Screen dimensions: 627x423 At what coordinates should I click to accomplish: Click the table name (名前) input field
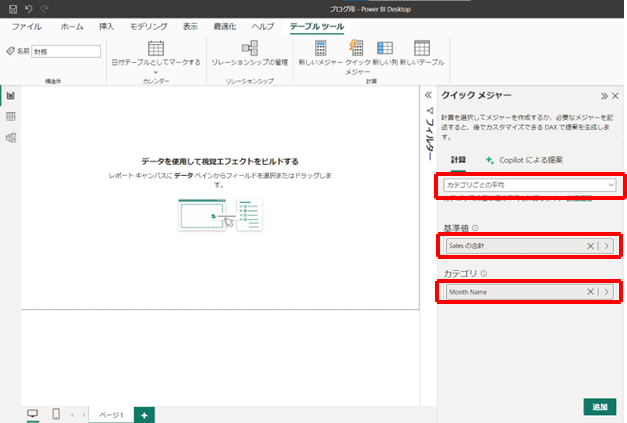coord(66,51)
